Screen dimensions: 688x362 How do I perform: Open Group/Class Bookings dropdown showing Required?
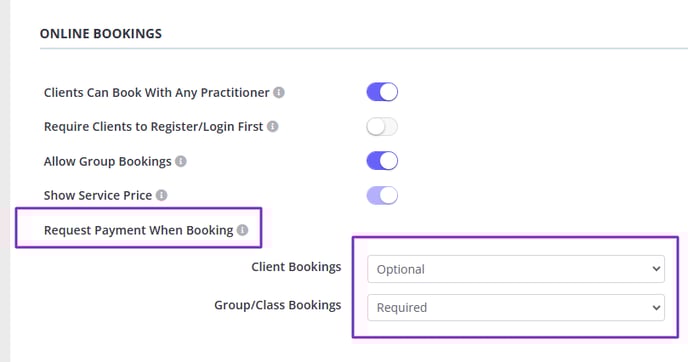[x=516, y=308]
